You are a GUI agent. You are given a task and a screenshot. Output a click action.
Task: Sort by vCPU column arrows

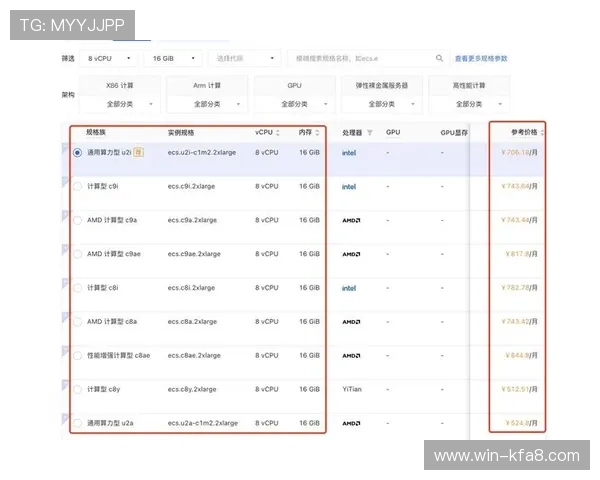point(278,132)
